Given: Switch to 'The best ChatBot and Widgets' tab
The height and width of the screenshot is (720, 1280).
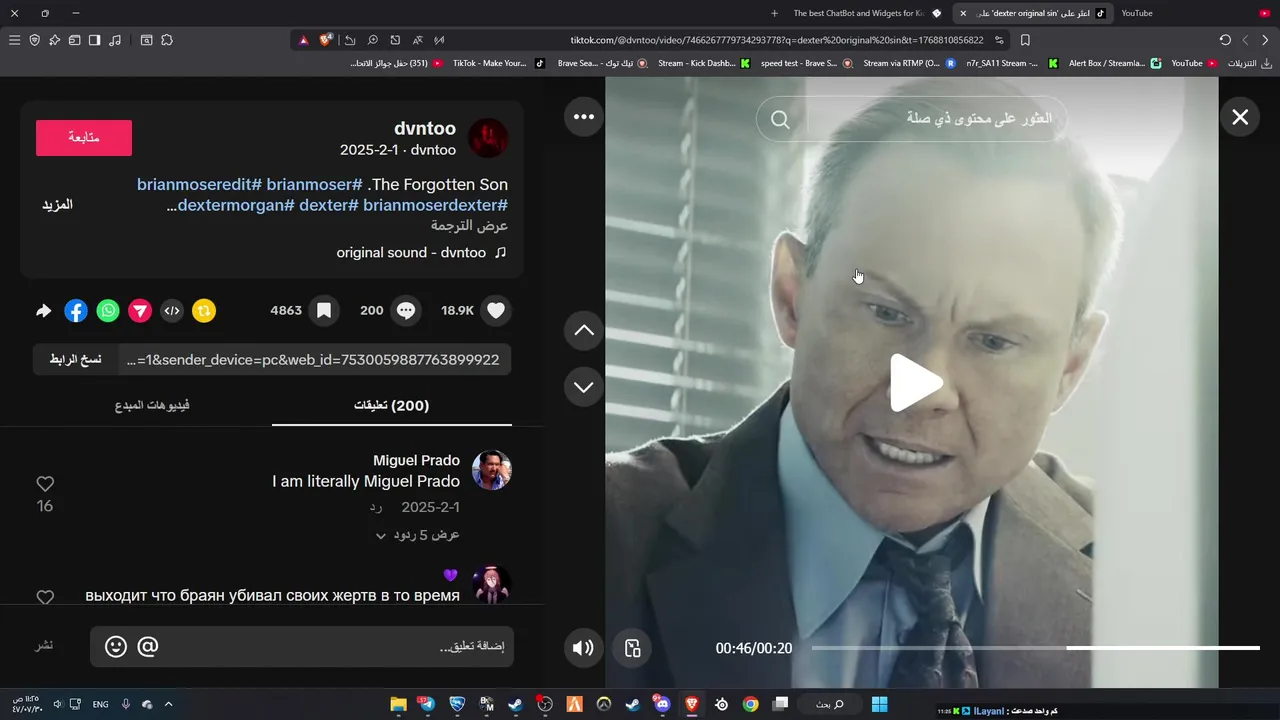Looking at the screenshot, I should (x=867, y=13).
